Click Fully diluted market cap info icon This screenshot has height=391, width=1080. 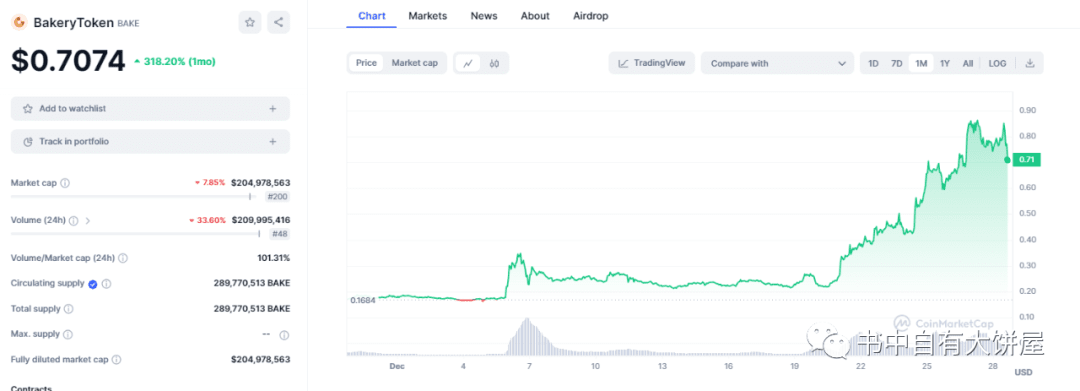(x=116, y=359)
